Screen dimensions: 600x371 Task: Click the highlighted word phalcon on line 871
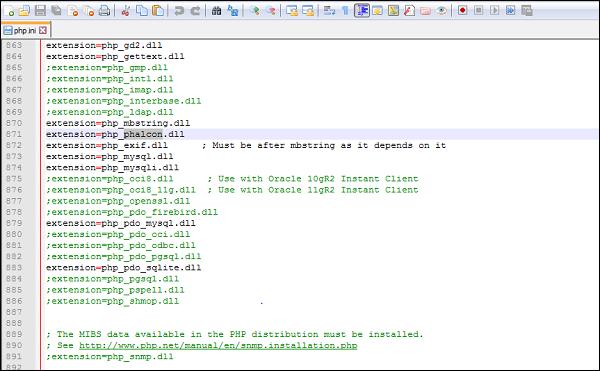[143, 134]
